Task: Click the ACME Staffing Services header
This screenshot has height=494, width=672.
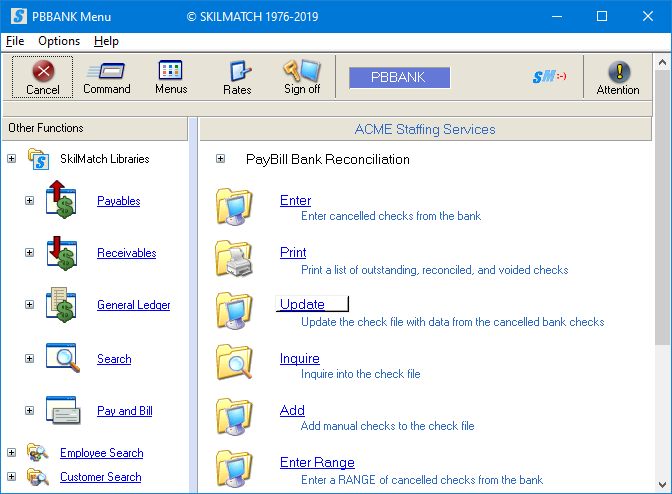Action: 425,129
